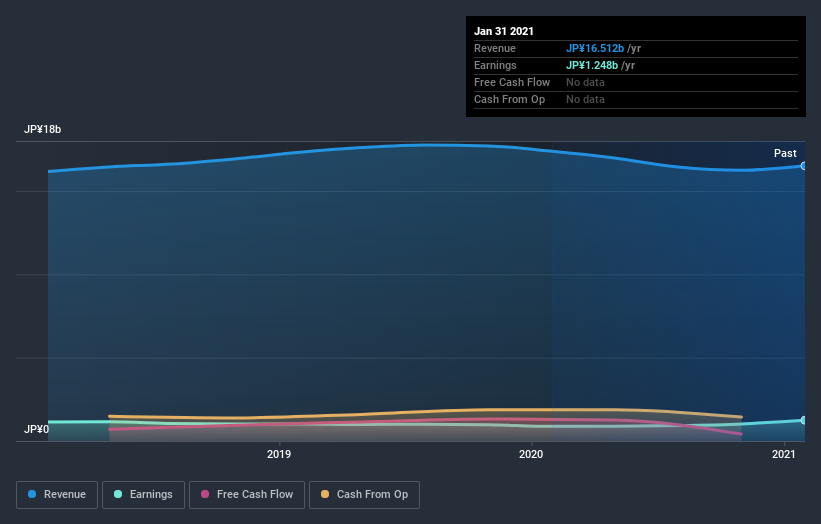Click the JP¥18b y-axis label

coord(42,129)
